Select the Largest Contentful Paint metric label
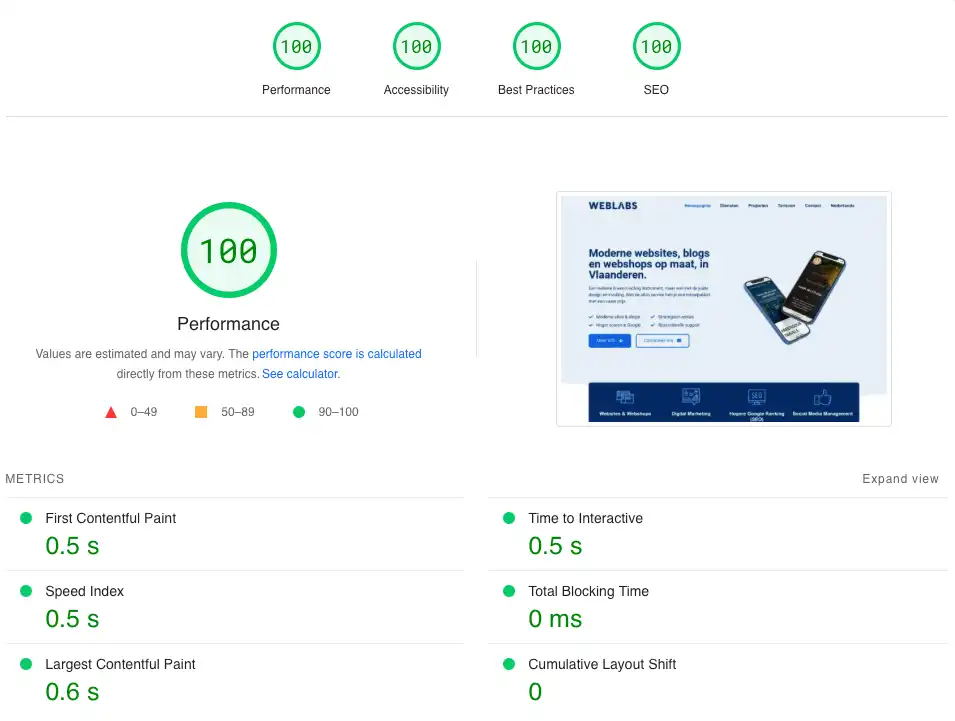Image resolution: width=955 pixels, height=721 pixels. 120,664
